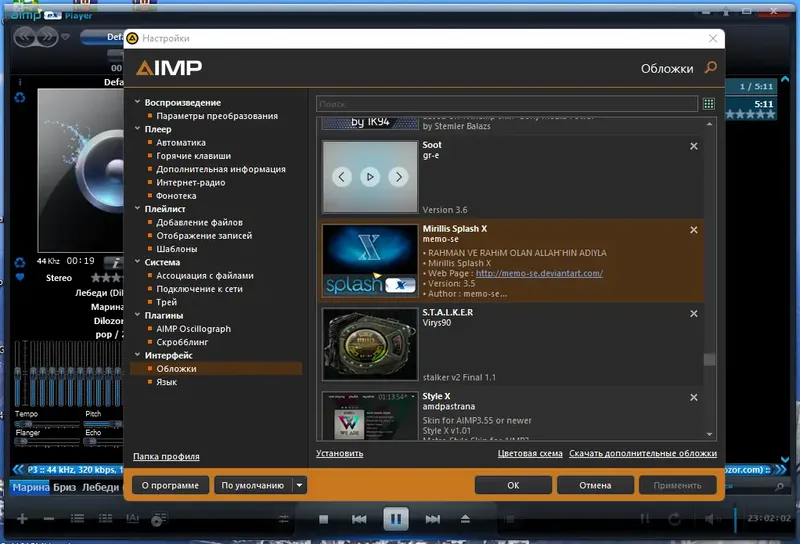Click the Echo slider in player

point(104,442)
